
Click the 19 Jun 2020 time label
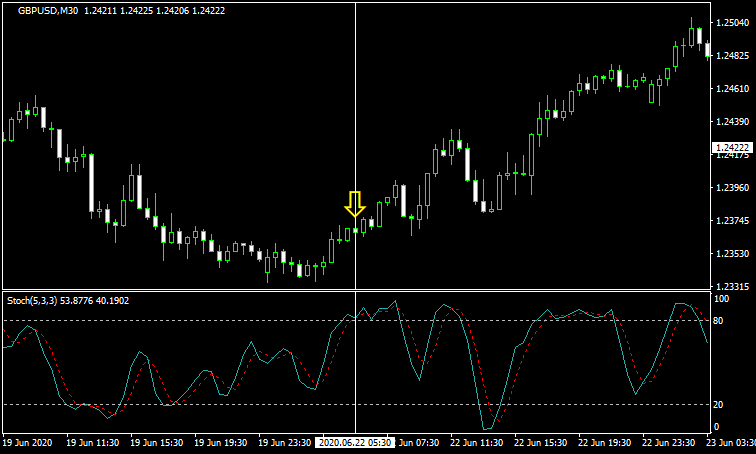click(28, 442)
